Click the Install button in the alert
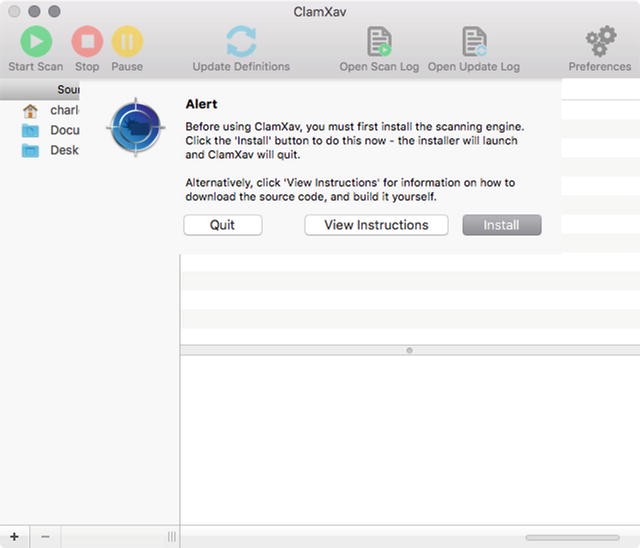 [502, 225]
